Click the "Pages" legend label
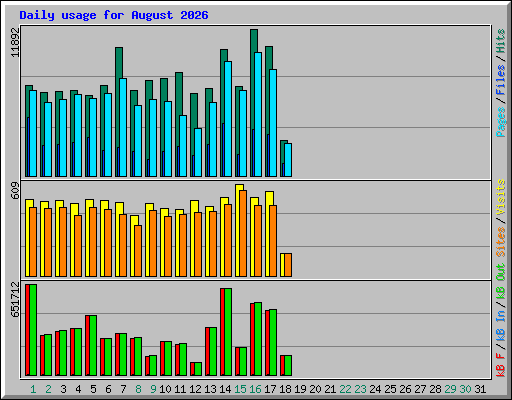 (501, 122)
